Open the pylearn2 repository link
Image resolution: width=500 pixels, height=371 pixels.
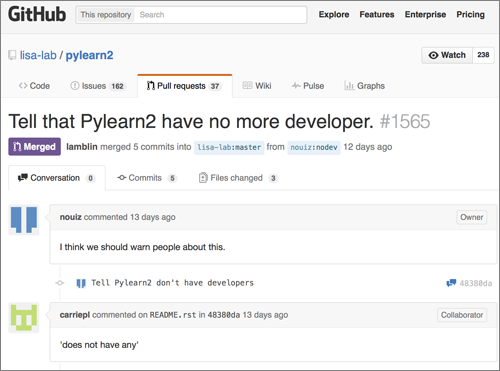pos(89,55)
